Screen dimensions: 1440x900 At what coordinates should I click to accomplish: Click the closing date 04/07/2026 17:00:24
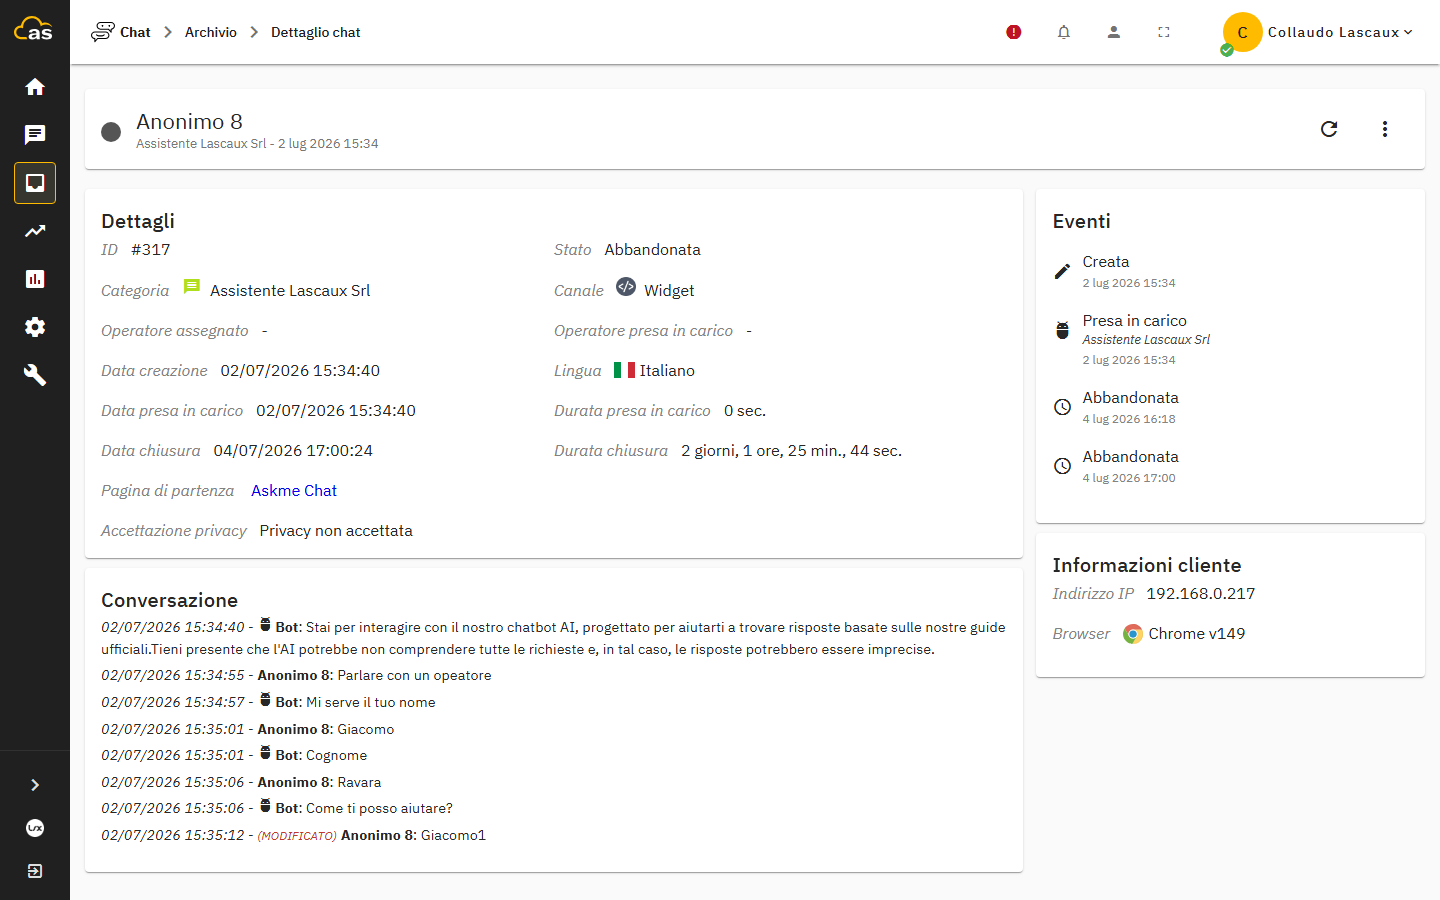293,451
